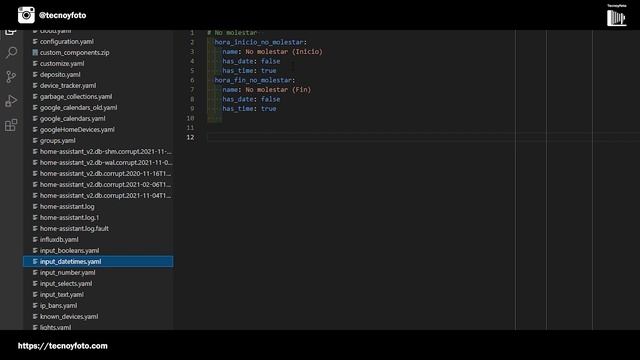Open the Search view in activity bar
This screenshot has height=360, width=640.
pyautogui.click(x=11, y=52)
